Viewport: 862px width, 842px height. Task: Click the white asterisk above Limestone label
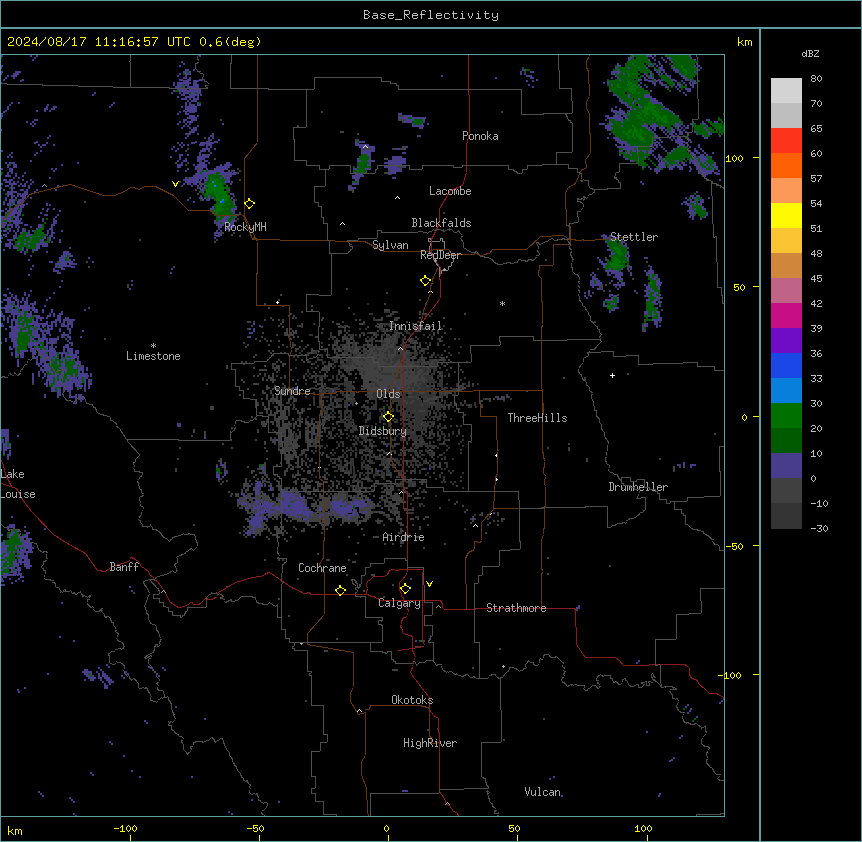click(x=153, y=346)
